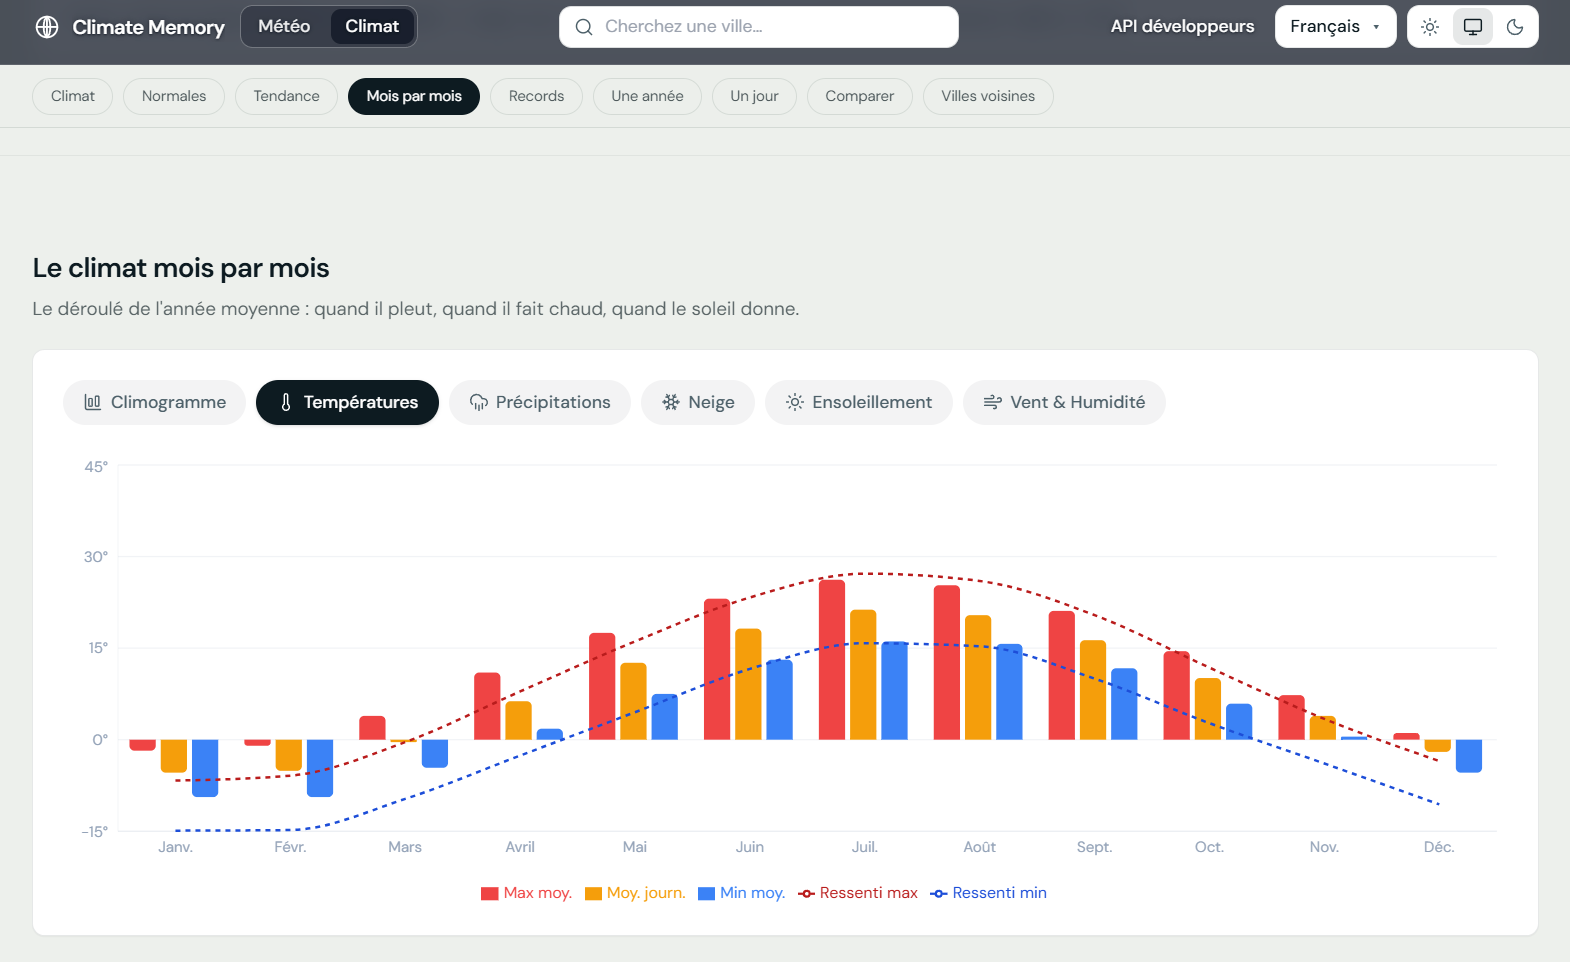
Task: Click the Climate Memory site title
Action: [148, 27]
